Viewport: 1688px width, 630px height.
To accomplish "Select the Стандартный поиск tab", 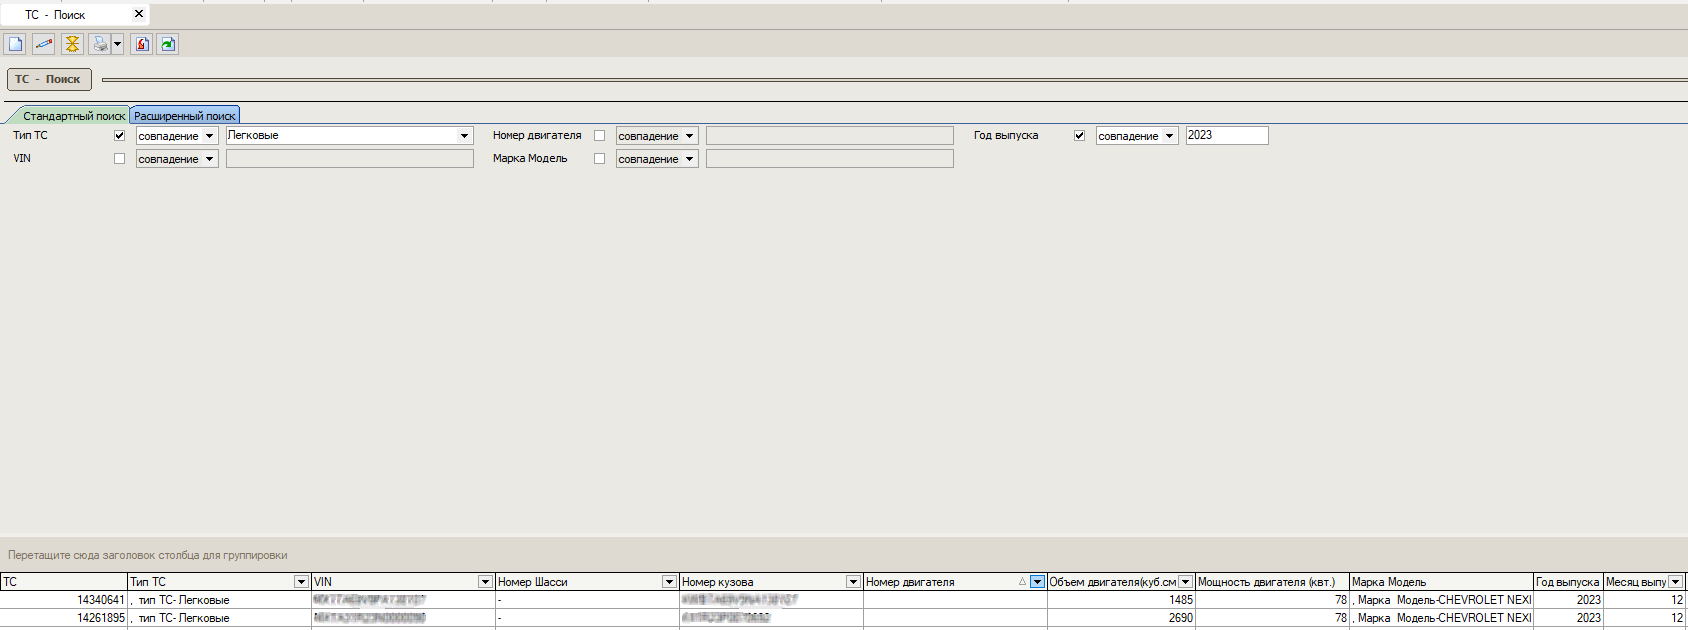I will pos(73,116).
